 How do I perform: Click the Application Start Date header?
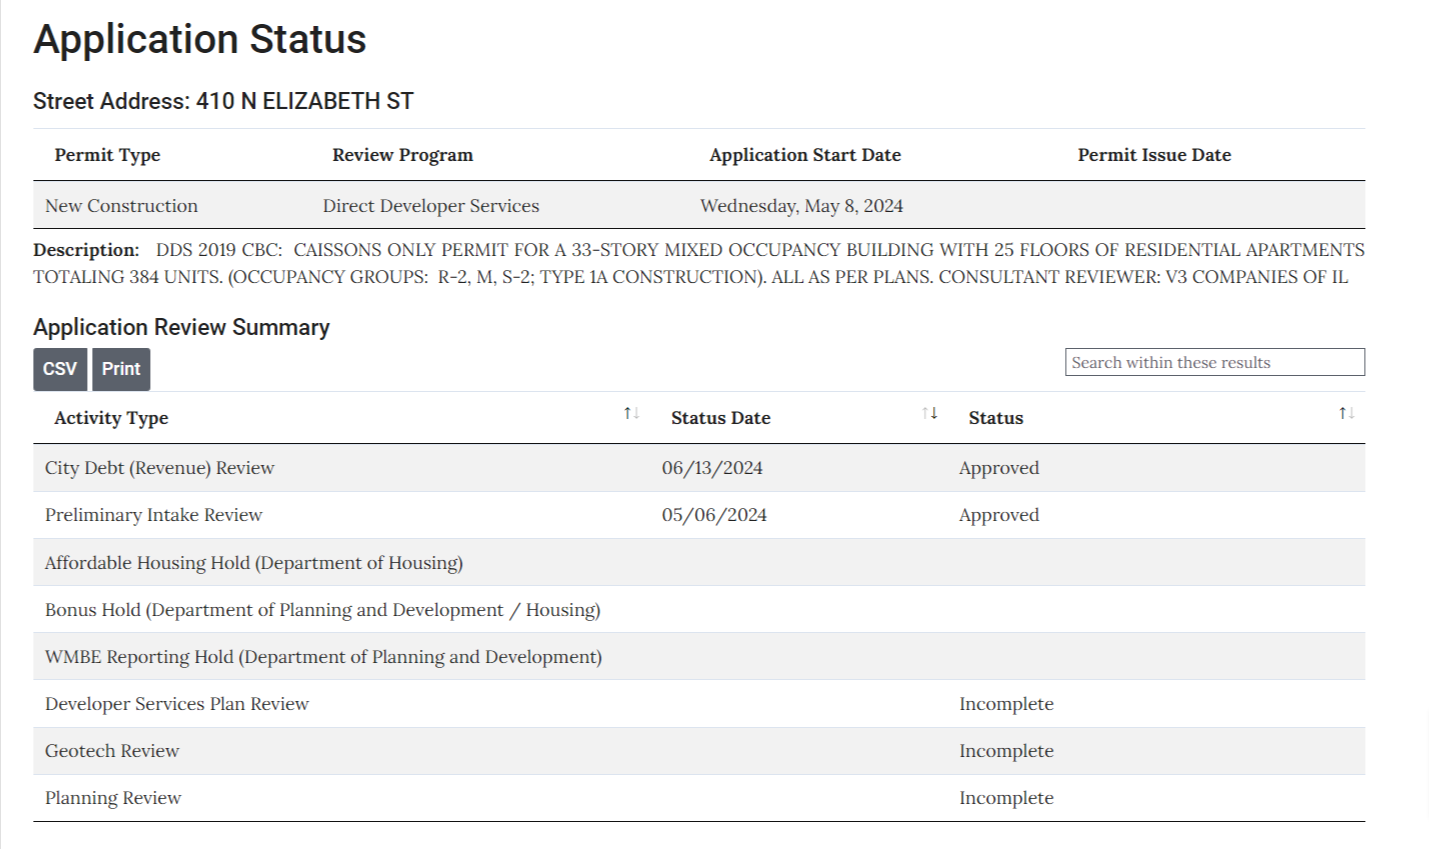click(x=805, y=155)
